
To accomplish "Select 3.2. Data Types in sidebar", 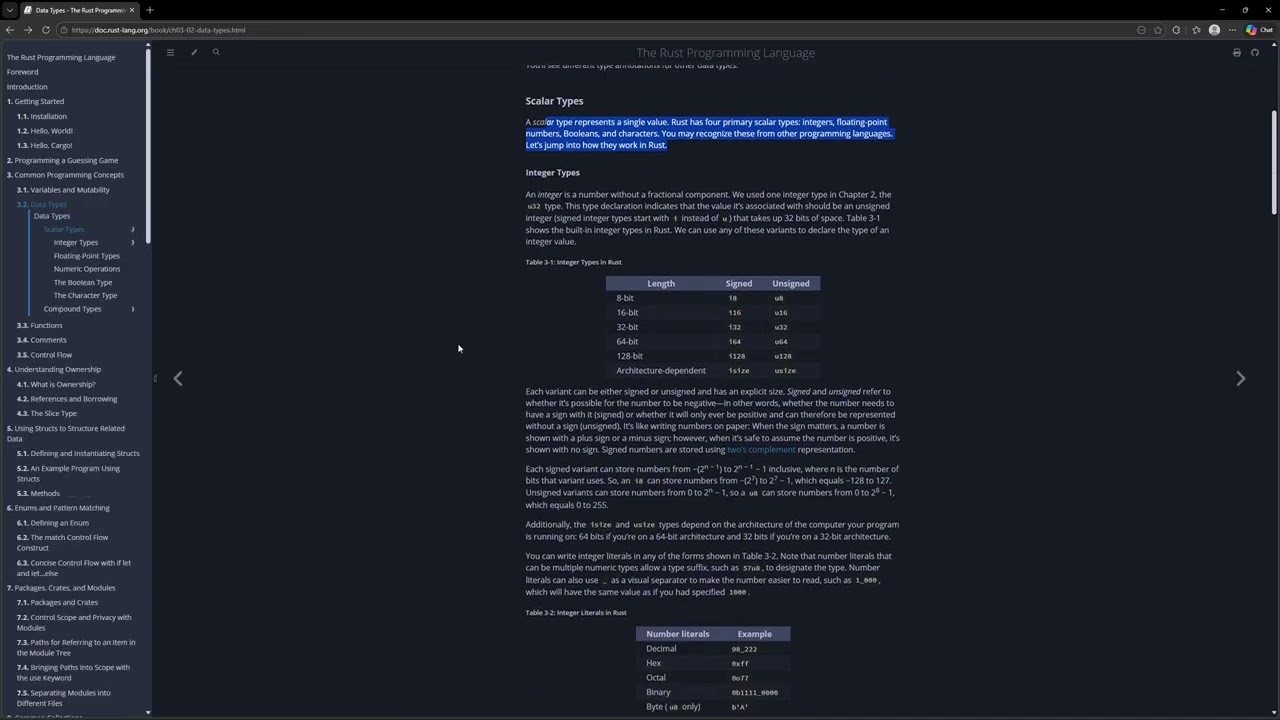I will pos(42,204).
